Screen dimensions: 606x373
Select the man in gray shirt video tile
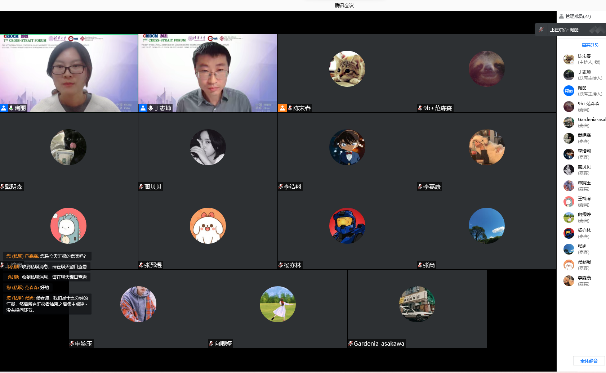coord(208,73)
